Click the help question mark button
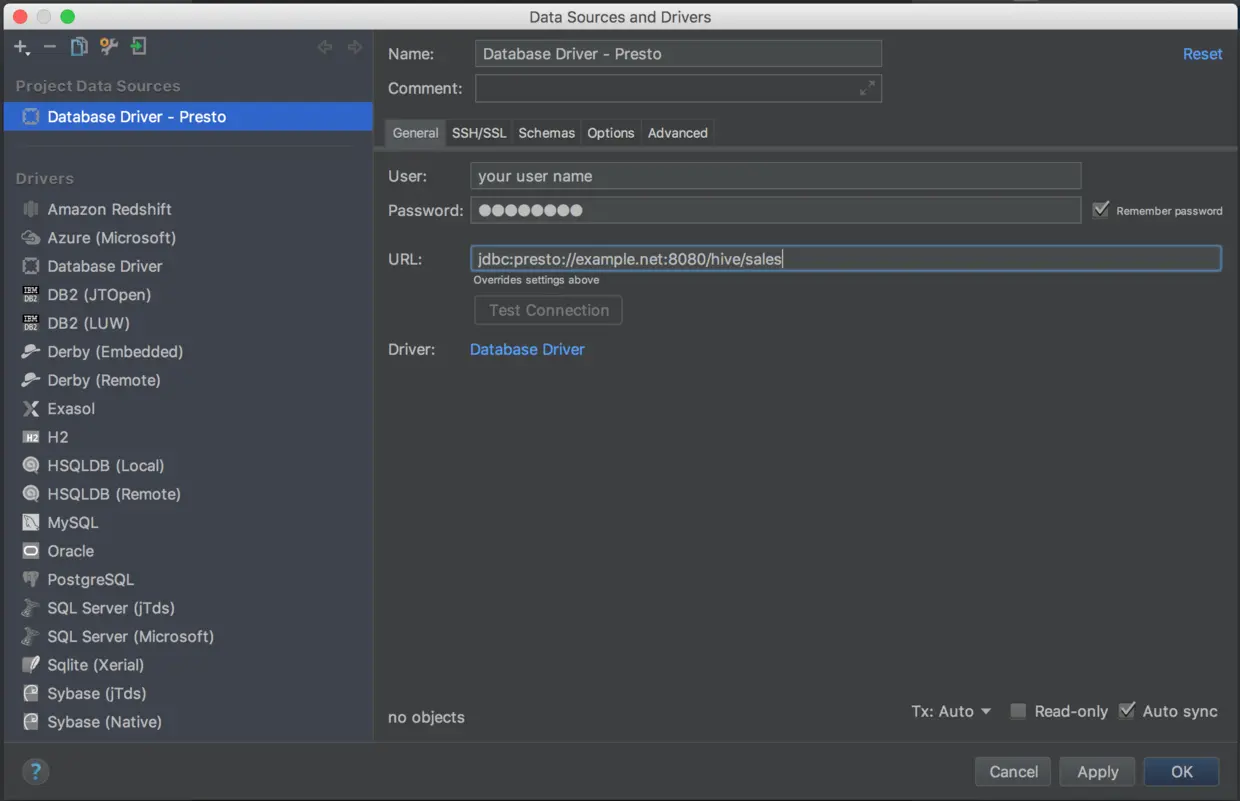1240x801 pixels. 35,771
